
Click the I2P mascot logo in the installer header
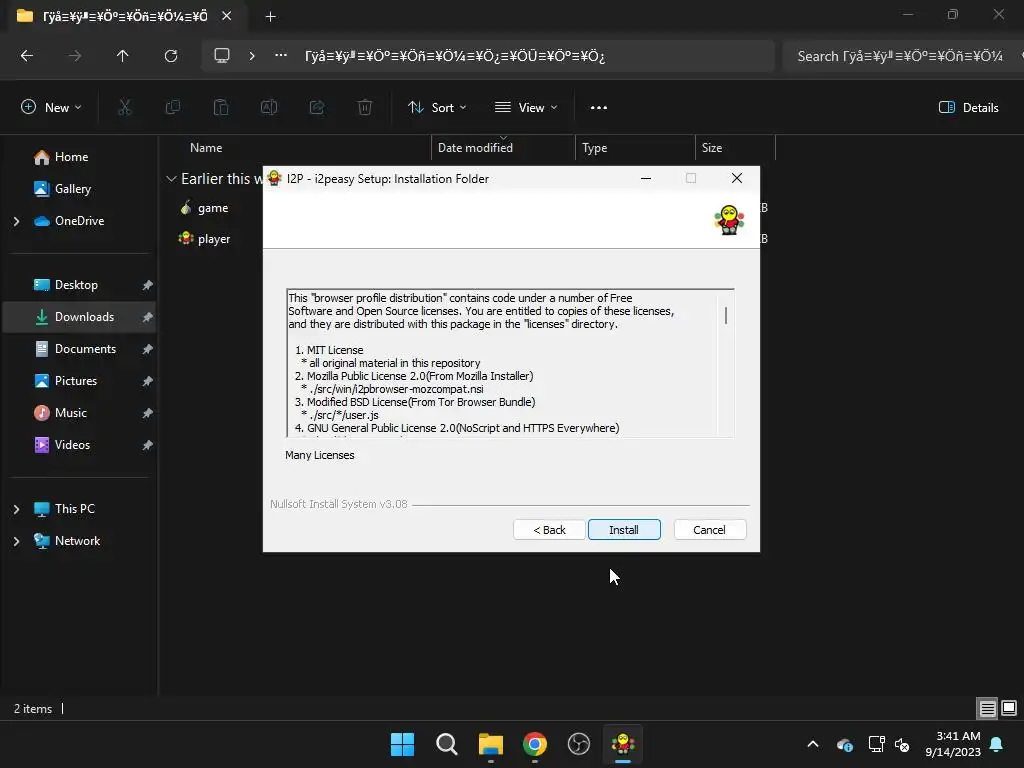(729, 220)
